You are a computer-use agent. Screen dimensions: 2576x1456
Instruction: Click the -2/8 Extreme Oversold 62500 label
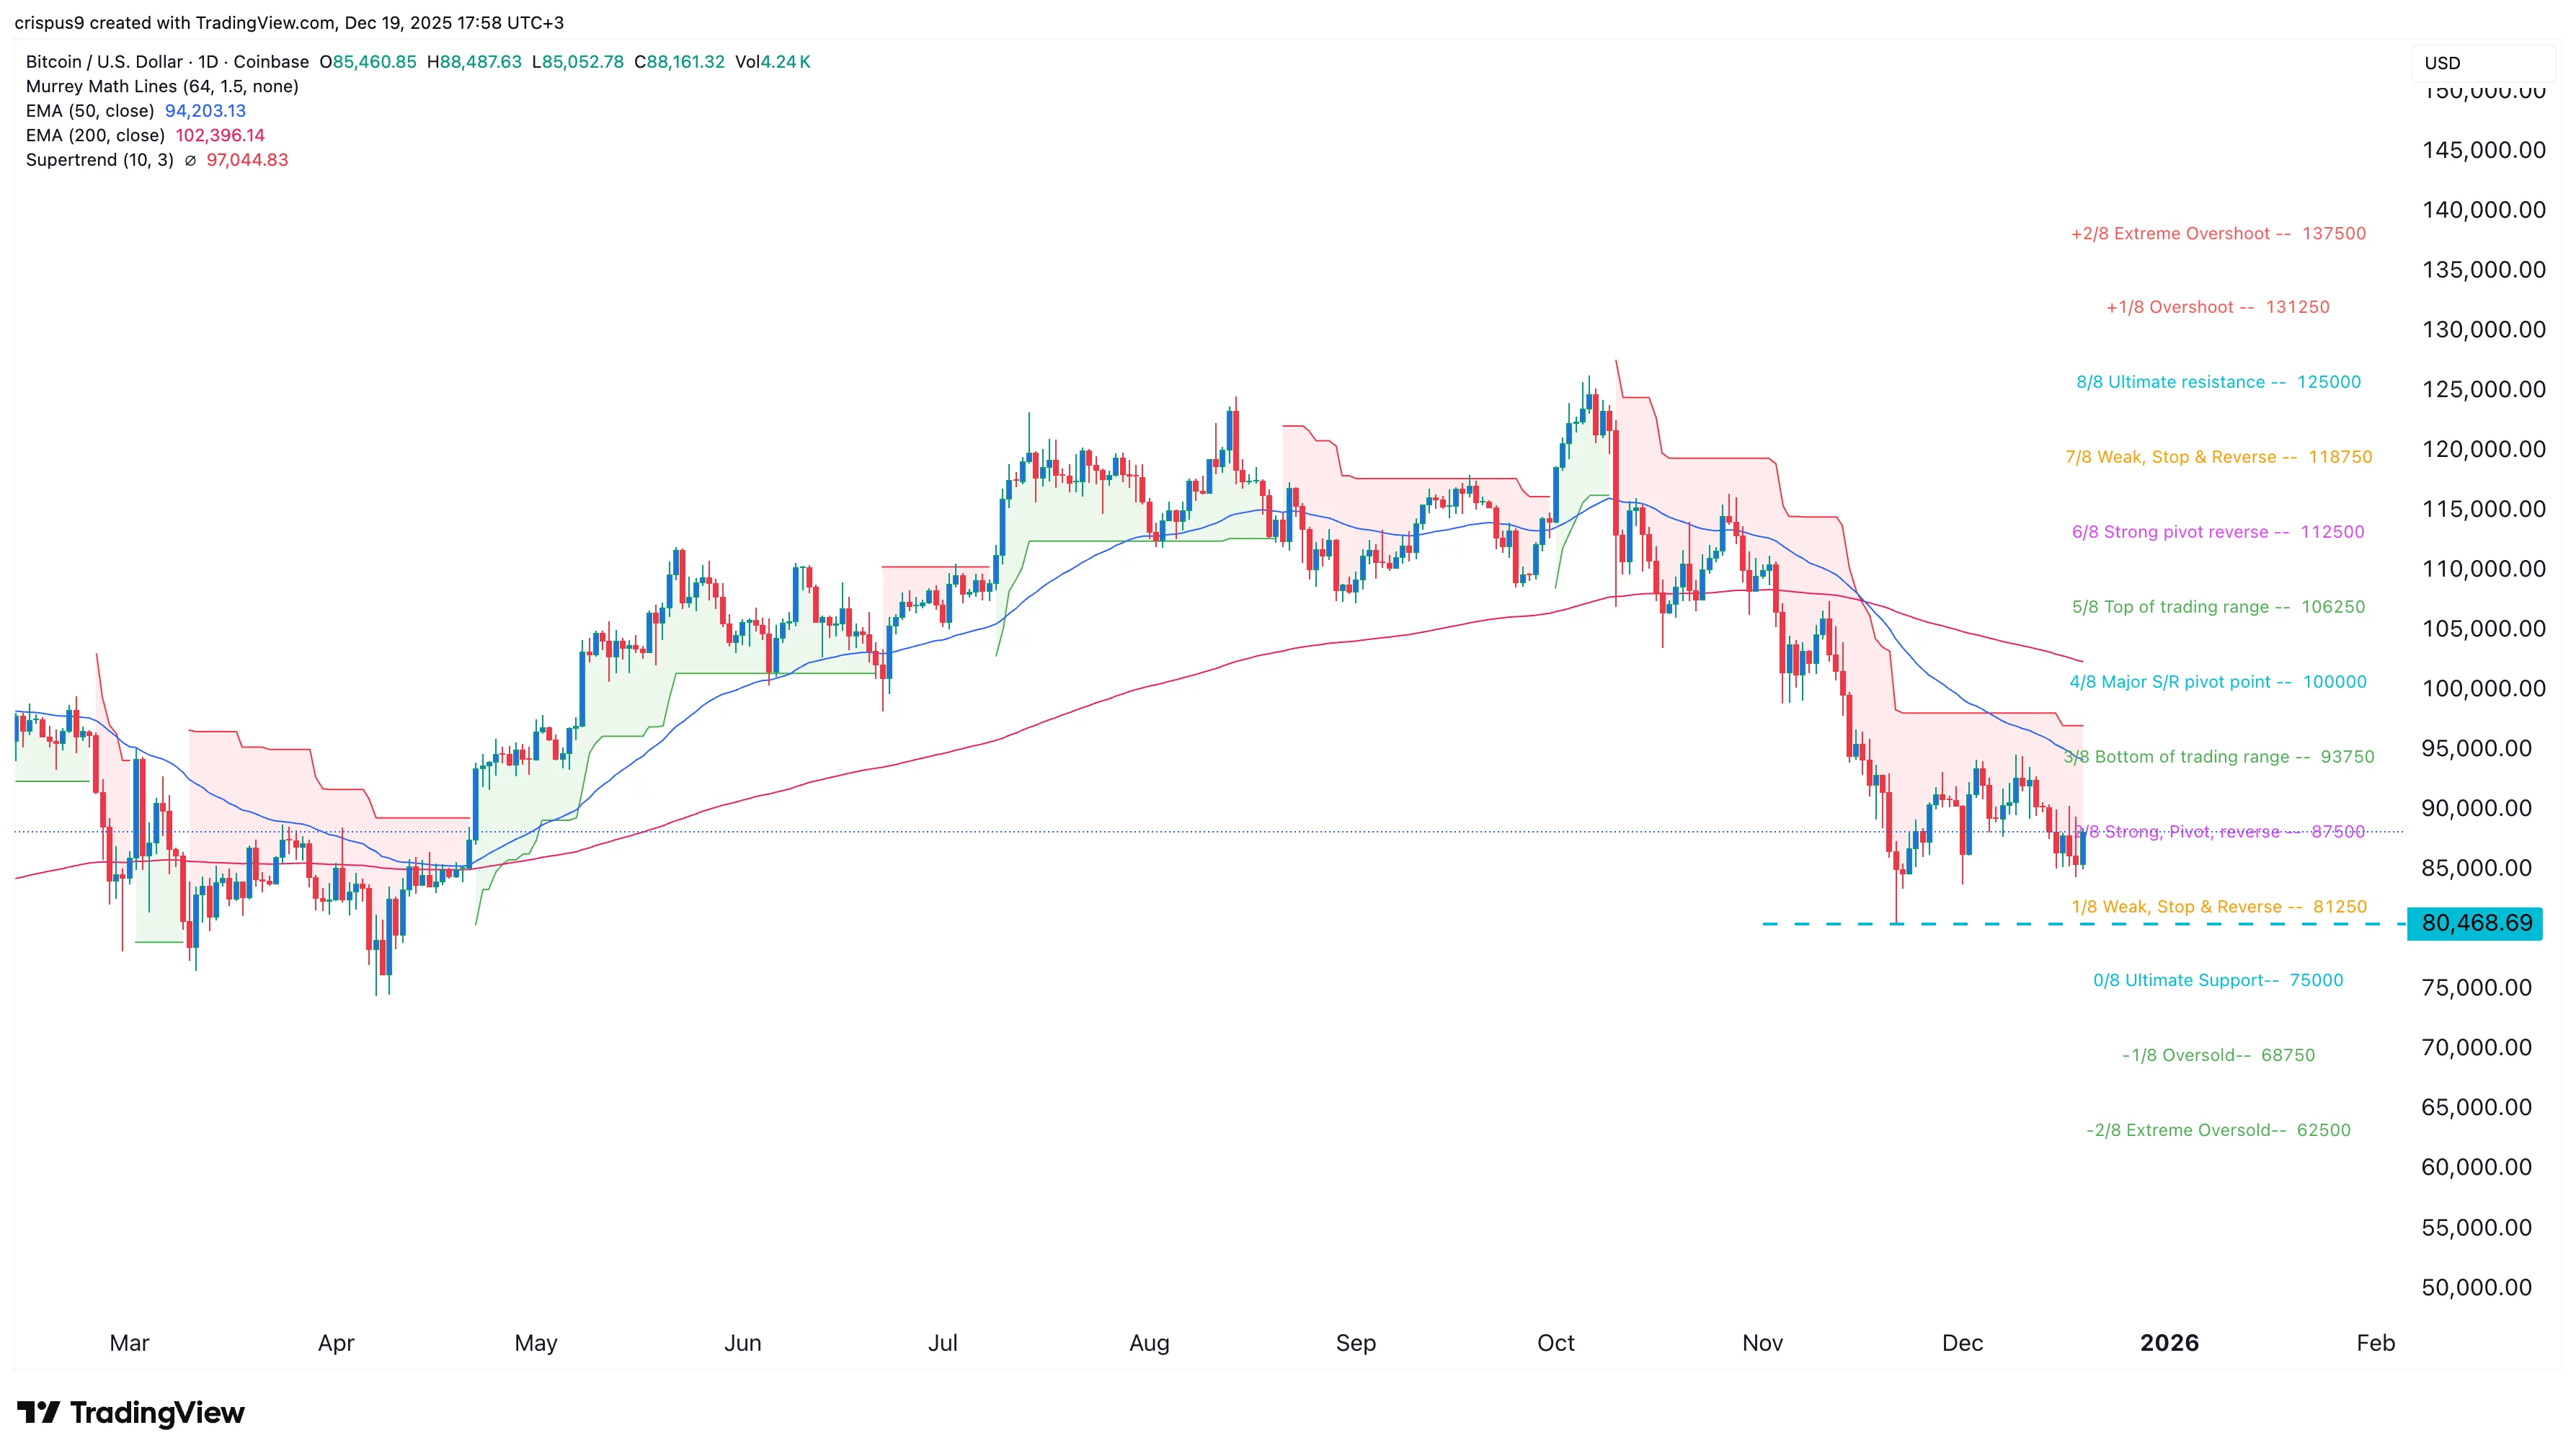(x=2217, y=1130)
